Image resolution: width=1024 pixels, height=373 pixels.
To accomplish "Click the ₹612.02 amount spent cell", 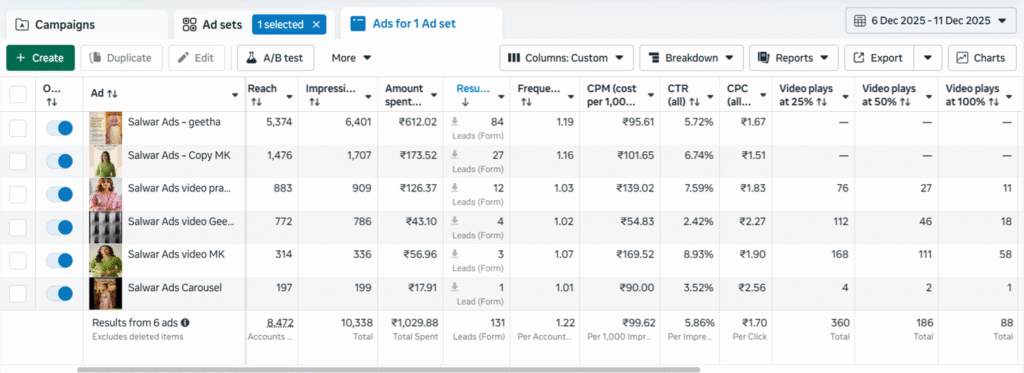I will pos(419,121).
